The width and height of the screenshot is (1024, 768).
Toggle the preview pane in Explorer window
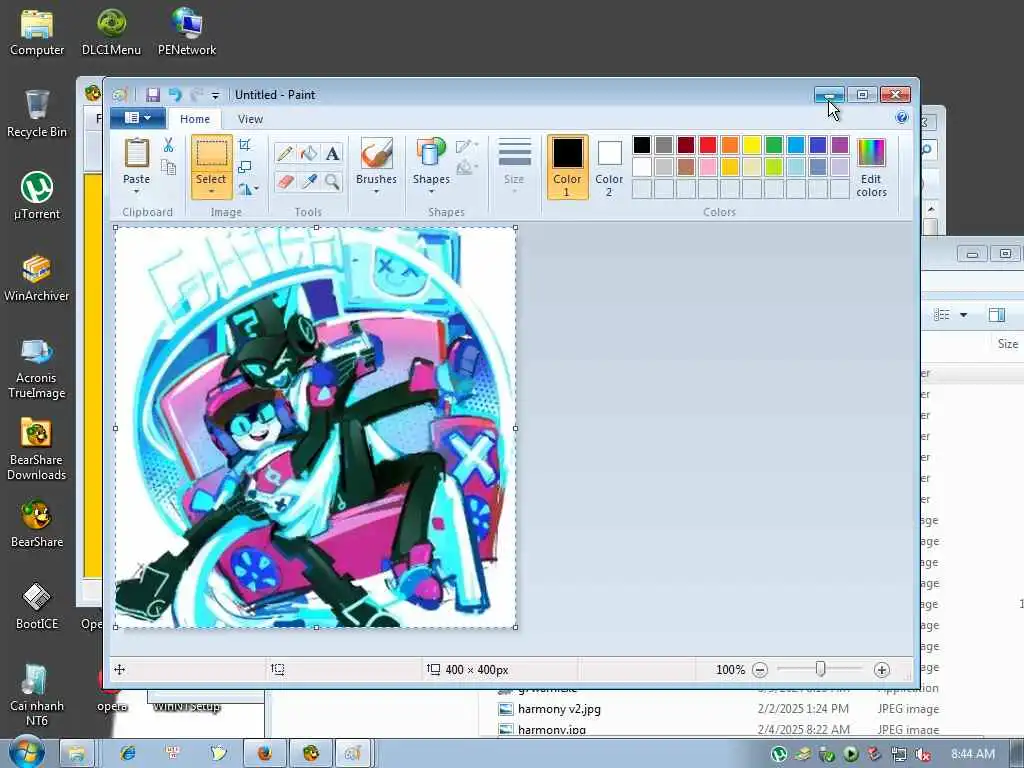997,315
